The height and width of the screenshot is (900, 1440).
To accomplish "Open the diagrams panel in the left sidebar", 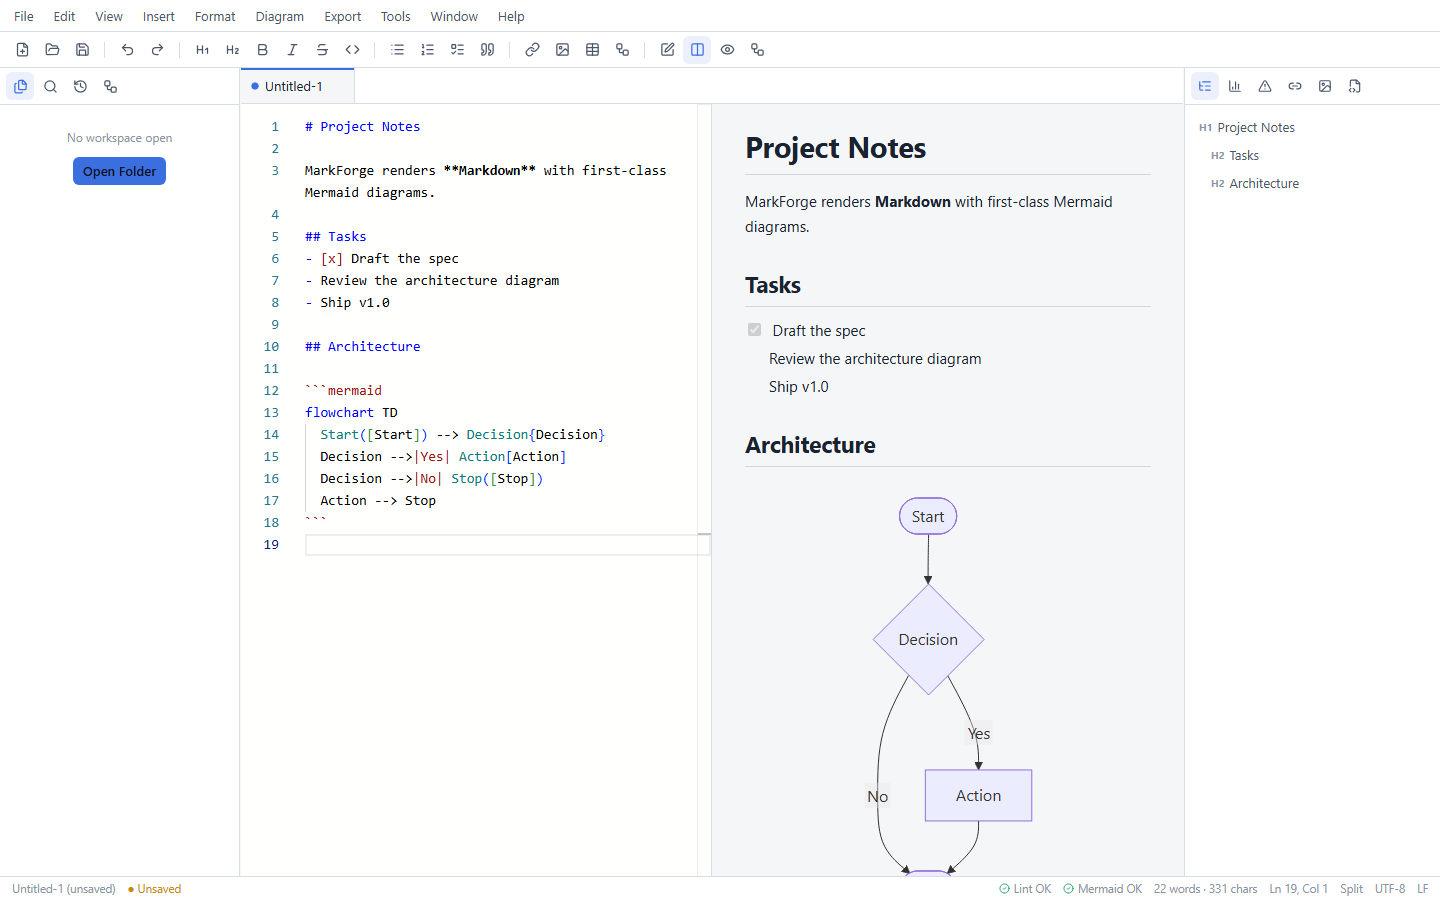I will 111,87.
